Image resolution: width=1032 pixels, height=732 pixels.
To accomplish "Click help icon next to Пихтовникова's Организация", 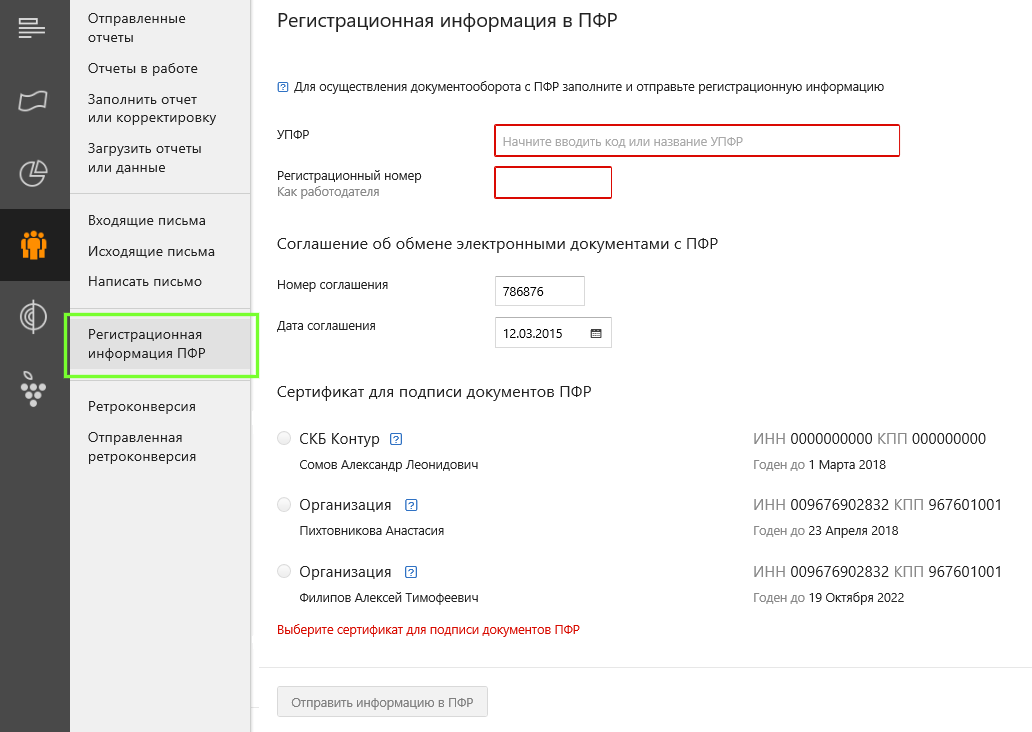I will [x=411, y=506].
